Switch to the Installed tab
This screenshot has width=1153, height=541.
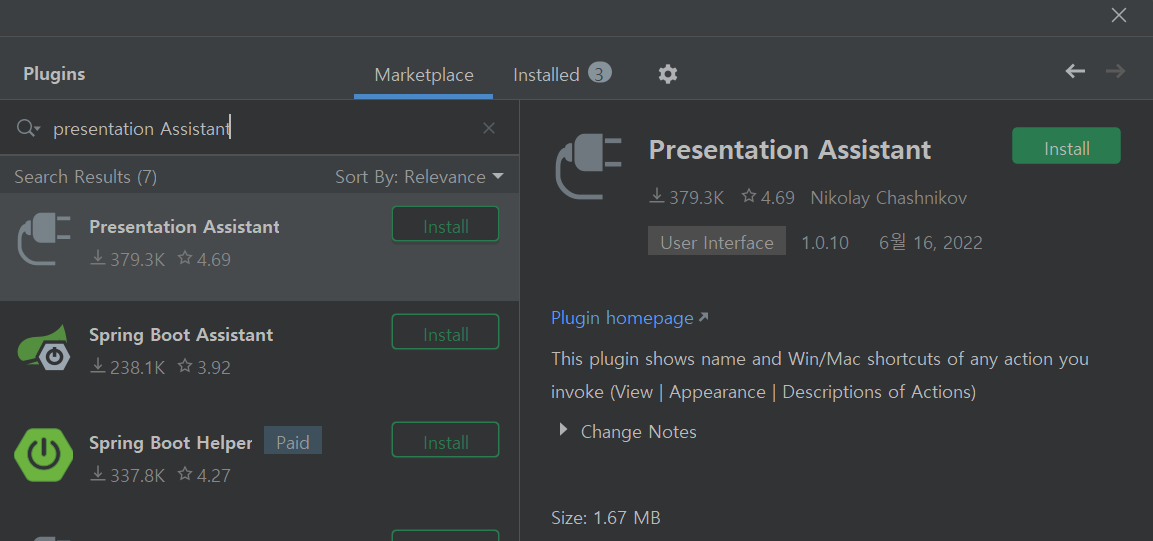[562, 75]
